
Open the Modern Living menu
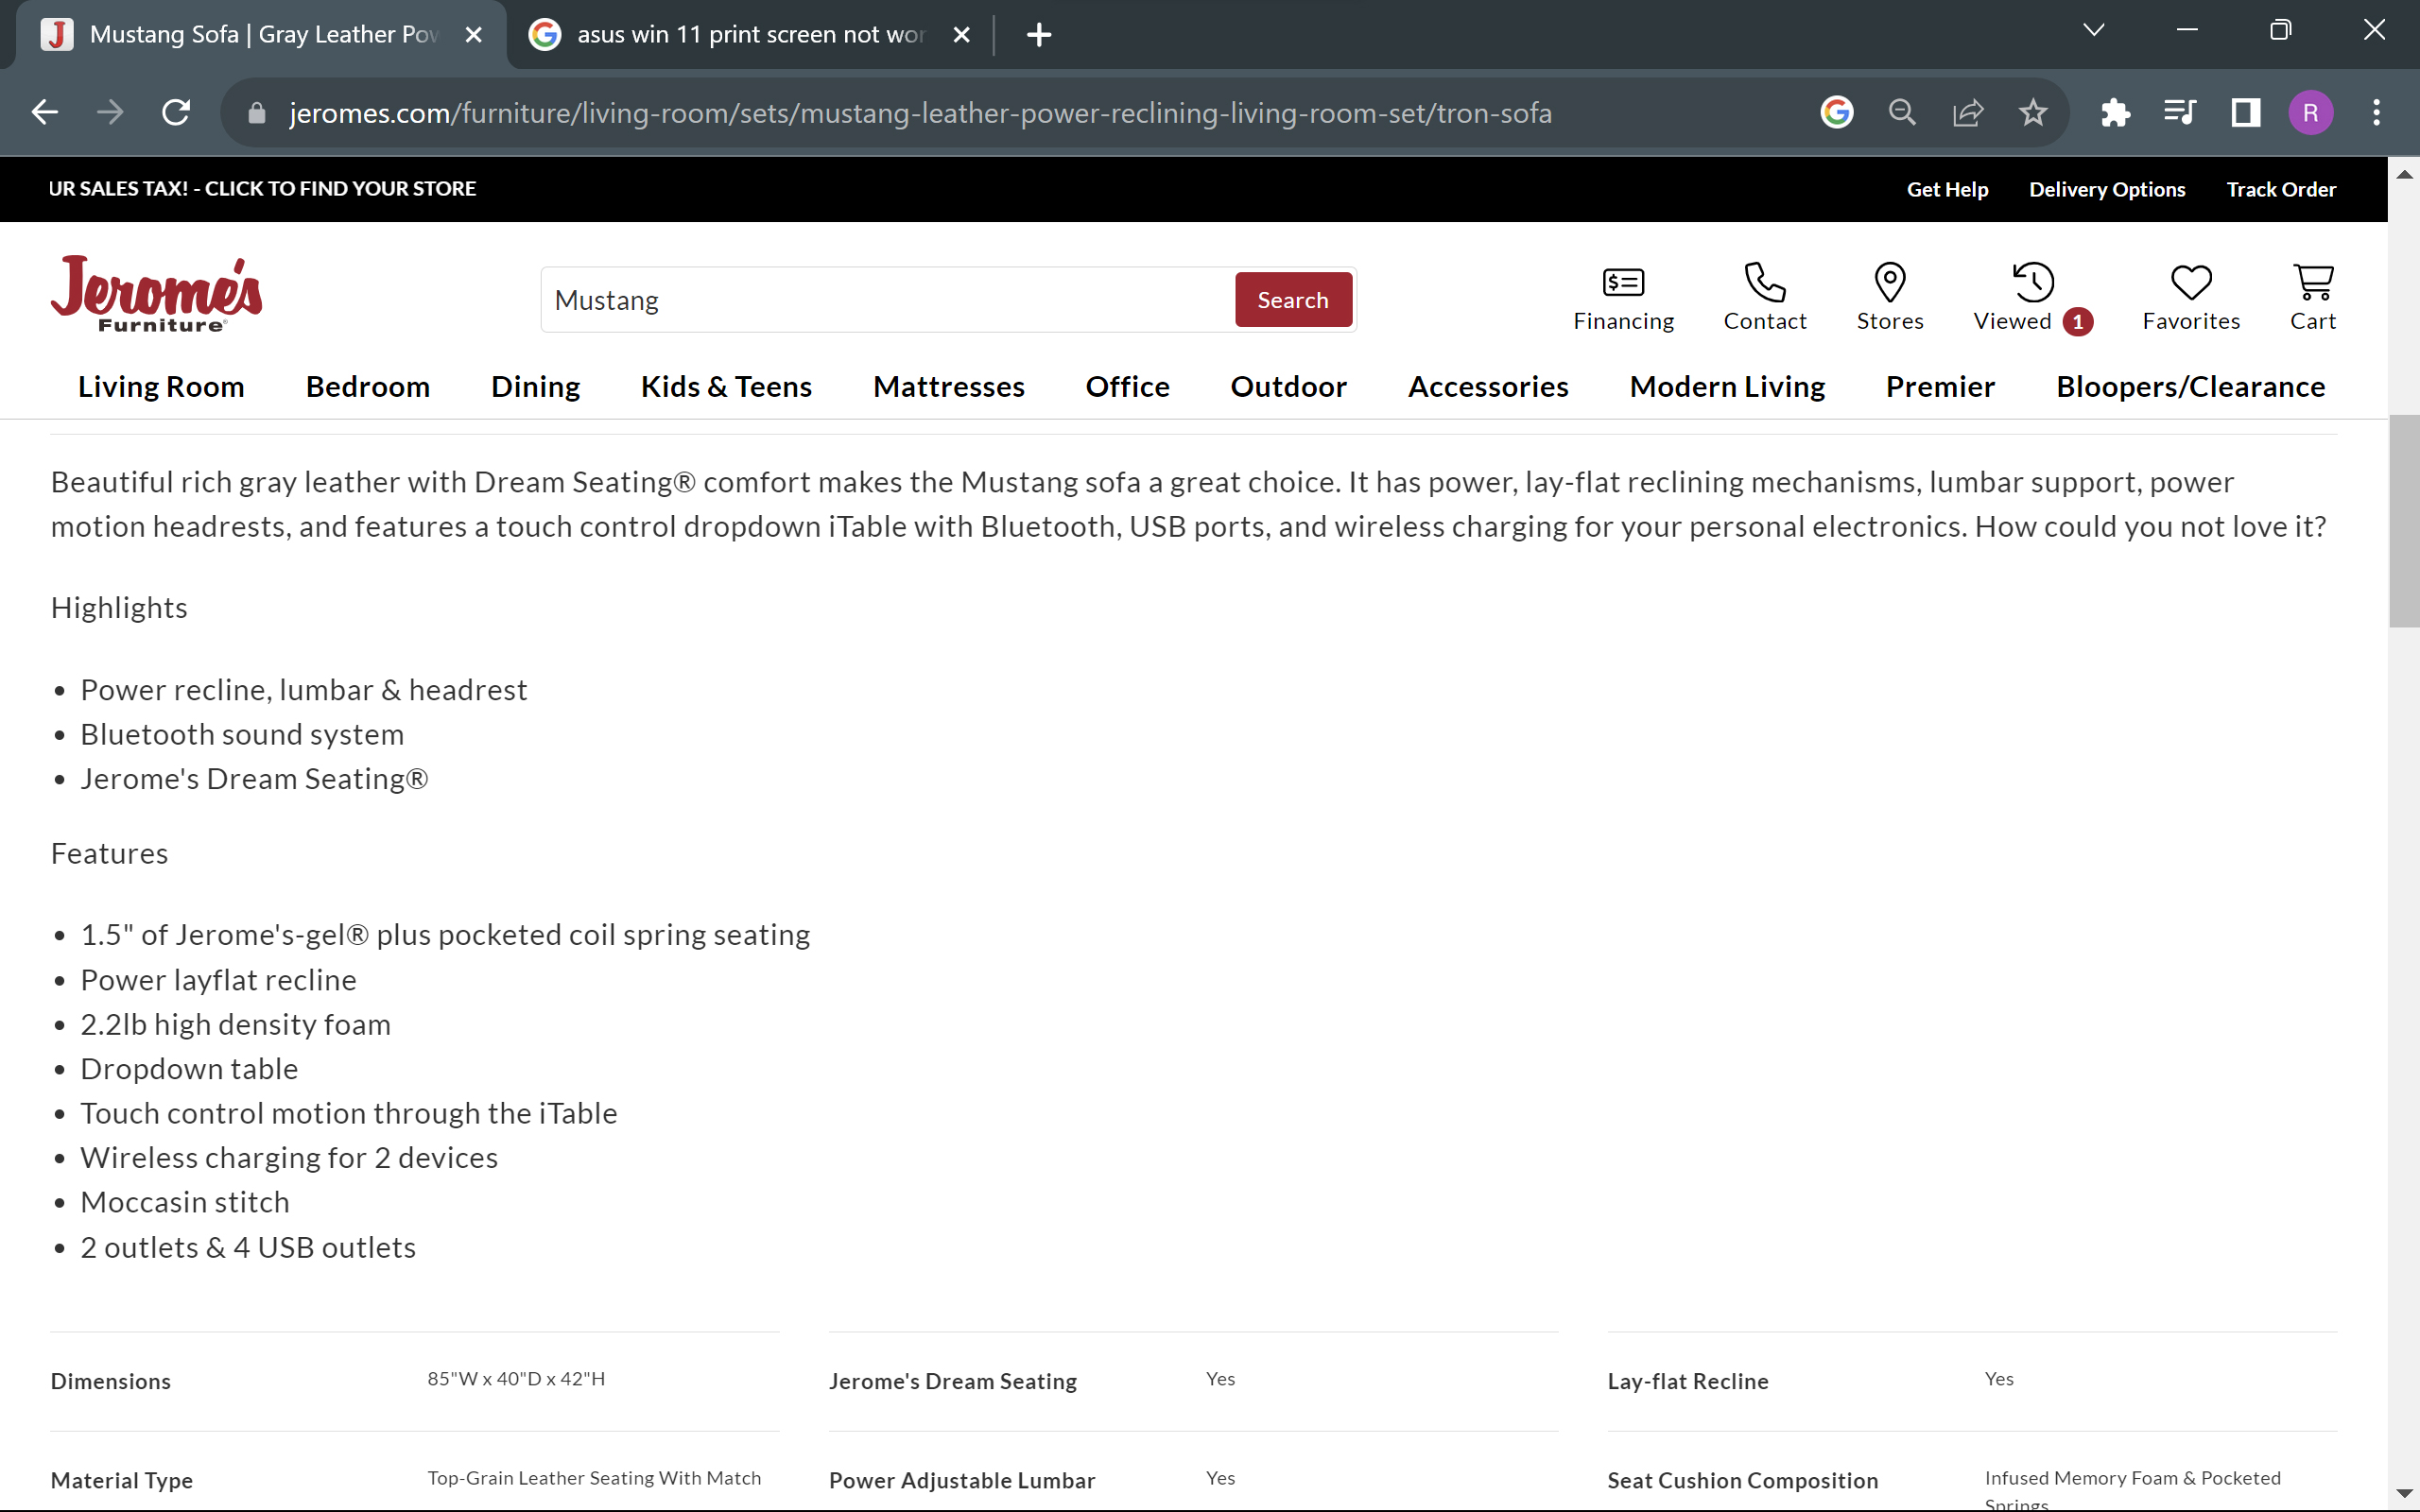coord(1727,387)
